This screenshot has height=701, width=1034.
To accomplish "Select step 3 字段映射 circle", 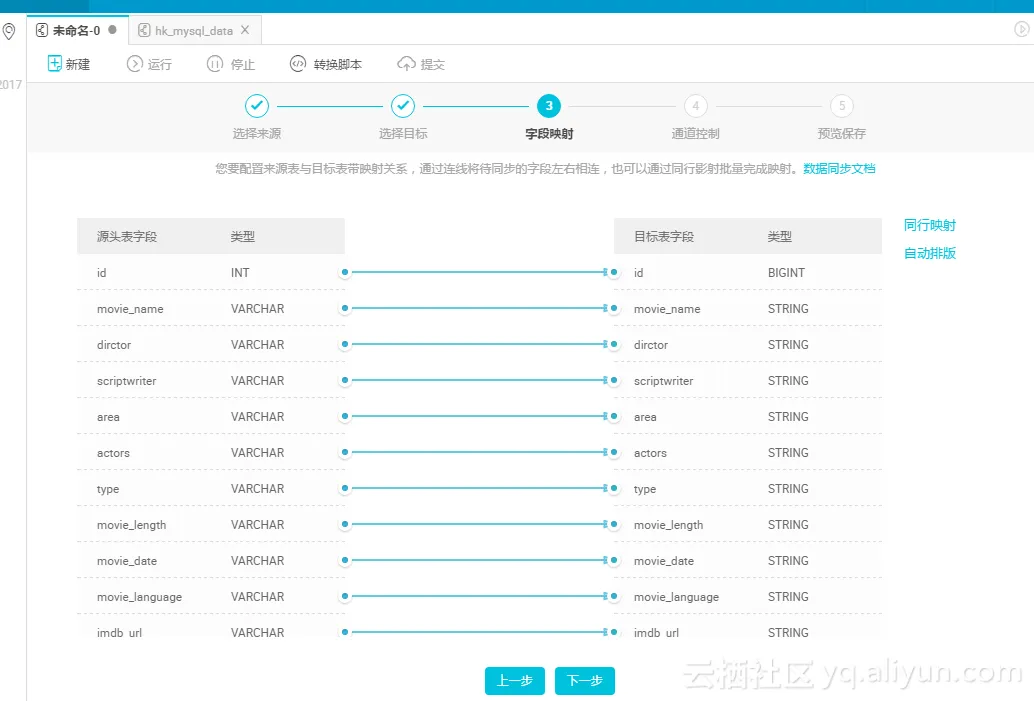I will [x=549, y=106].
